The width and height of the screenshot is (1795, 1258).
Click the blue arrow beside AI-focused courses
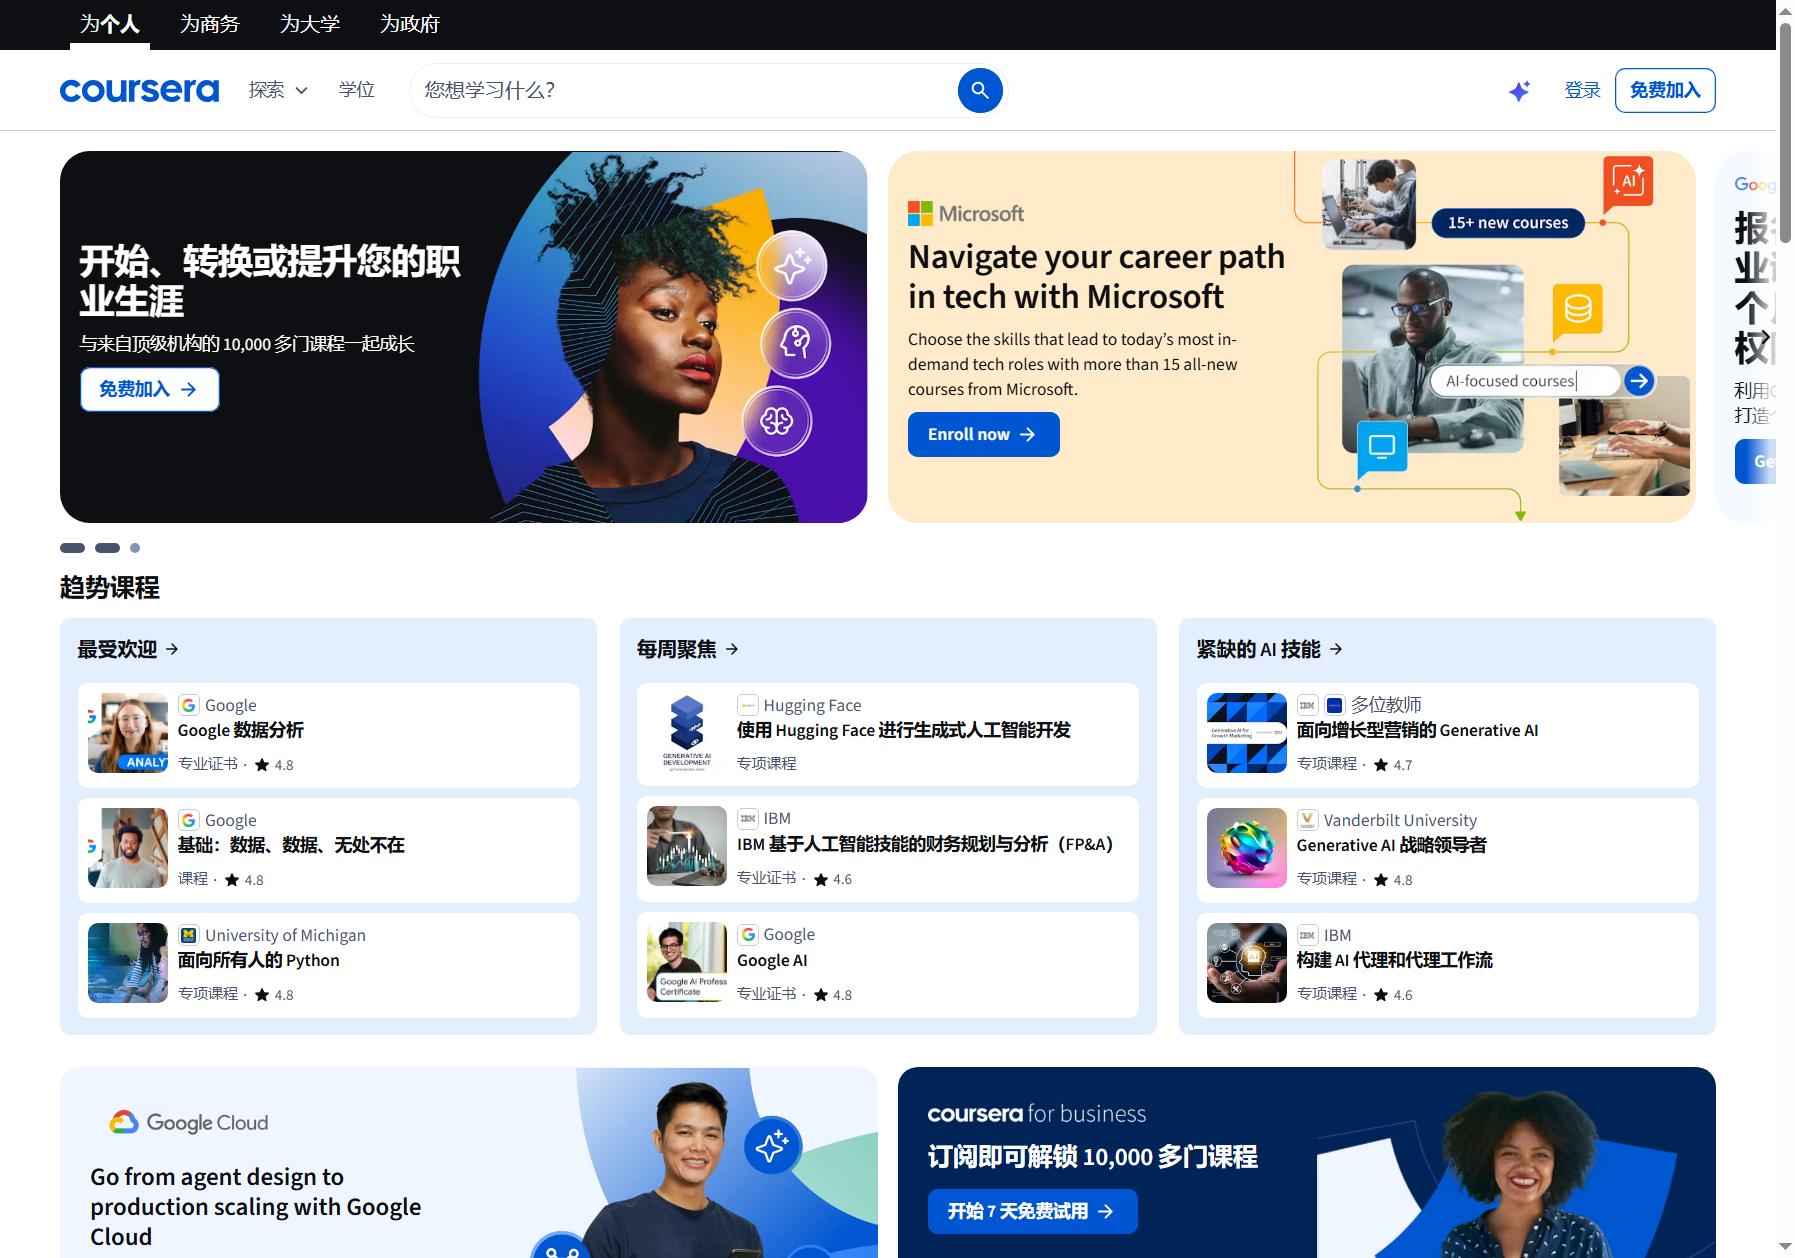click(1639, 380)
